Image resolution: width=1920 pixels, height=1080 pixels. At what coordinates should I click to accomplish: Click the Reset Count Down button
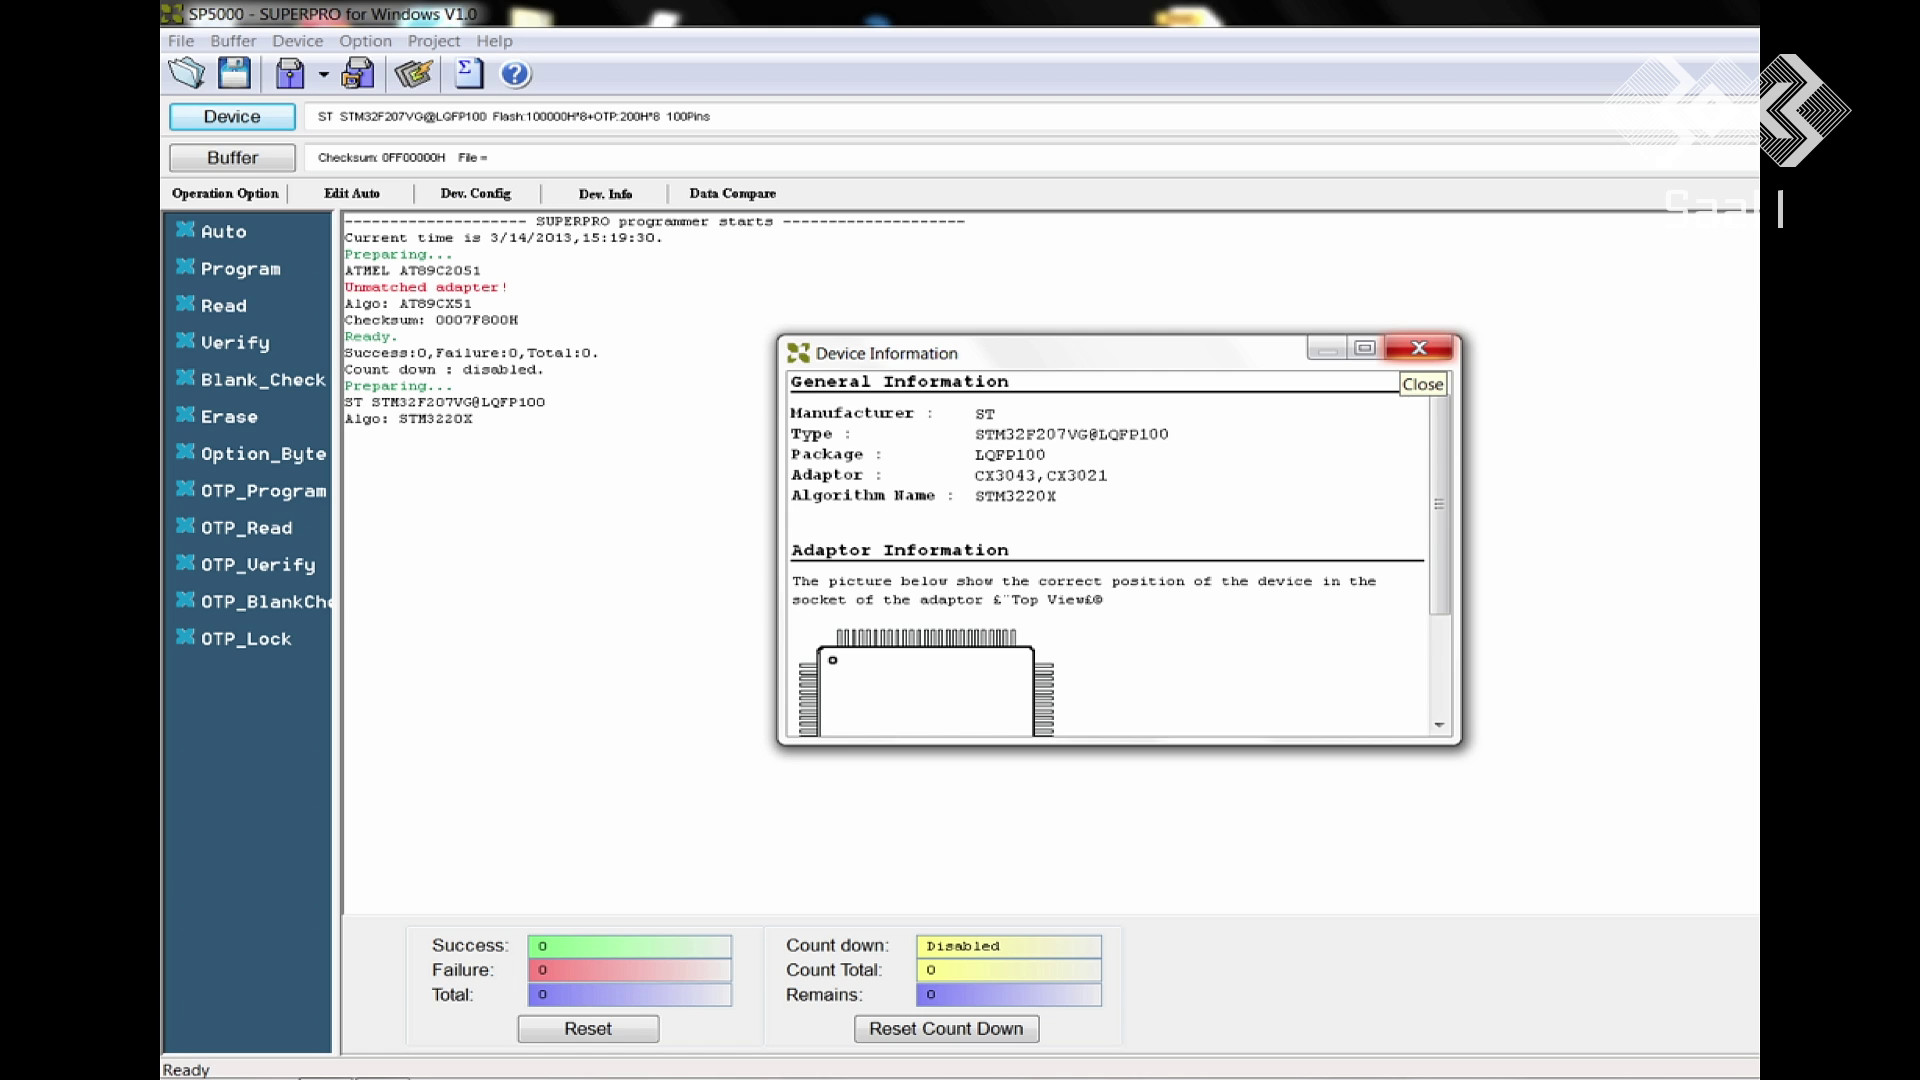point(946,1029)
